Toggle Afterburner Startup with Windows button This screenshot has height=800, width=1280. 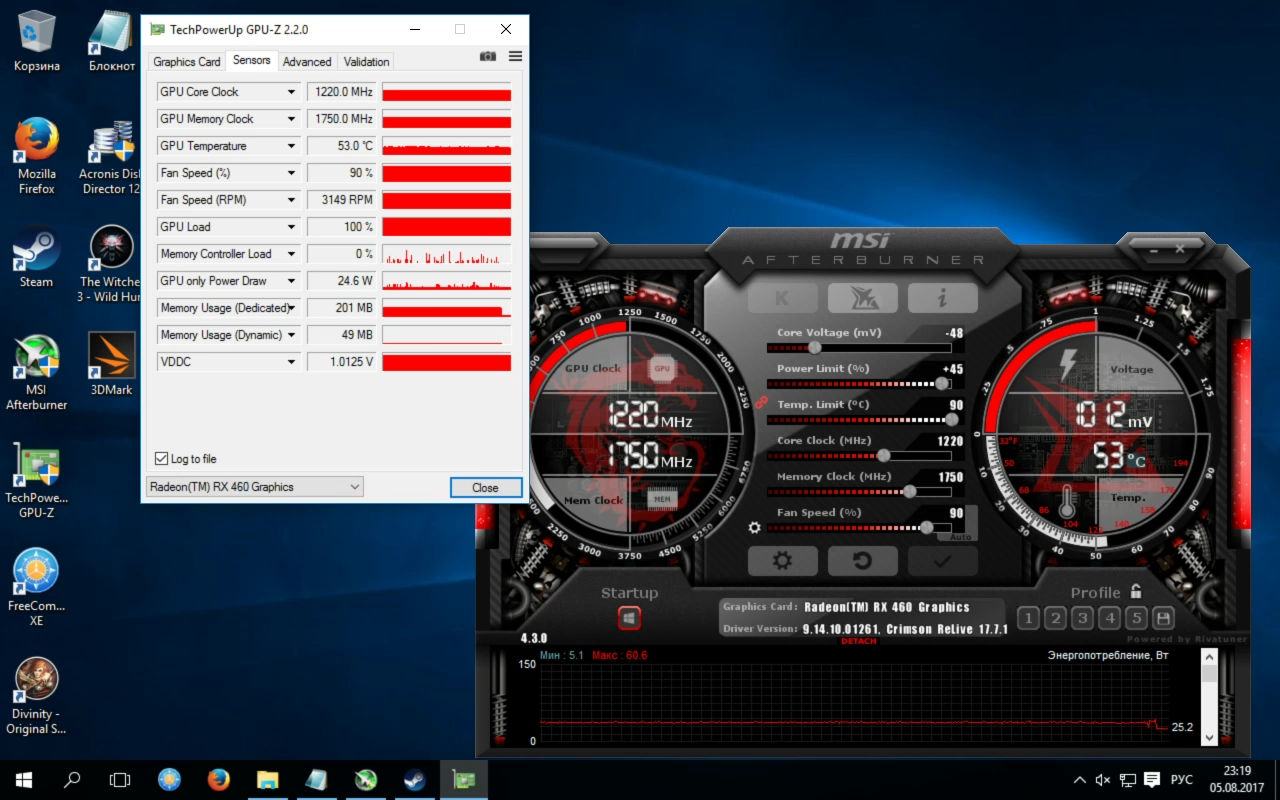[x=629, y=619]
